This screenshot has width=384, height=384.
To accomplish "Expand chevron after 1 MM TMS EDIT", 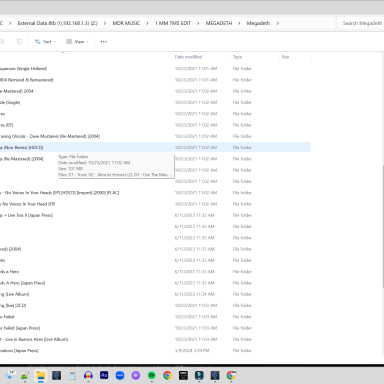I will (x=198, y=23).
